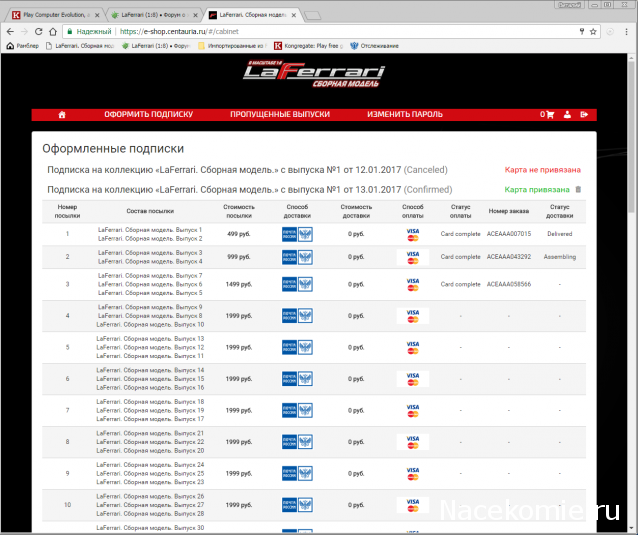Open the shopping cart icon
The image size is (638, 535).
pos(550,115)
